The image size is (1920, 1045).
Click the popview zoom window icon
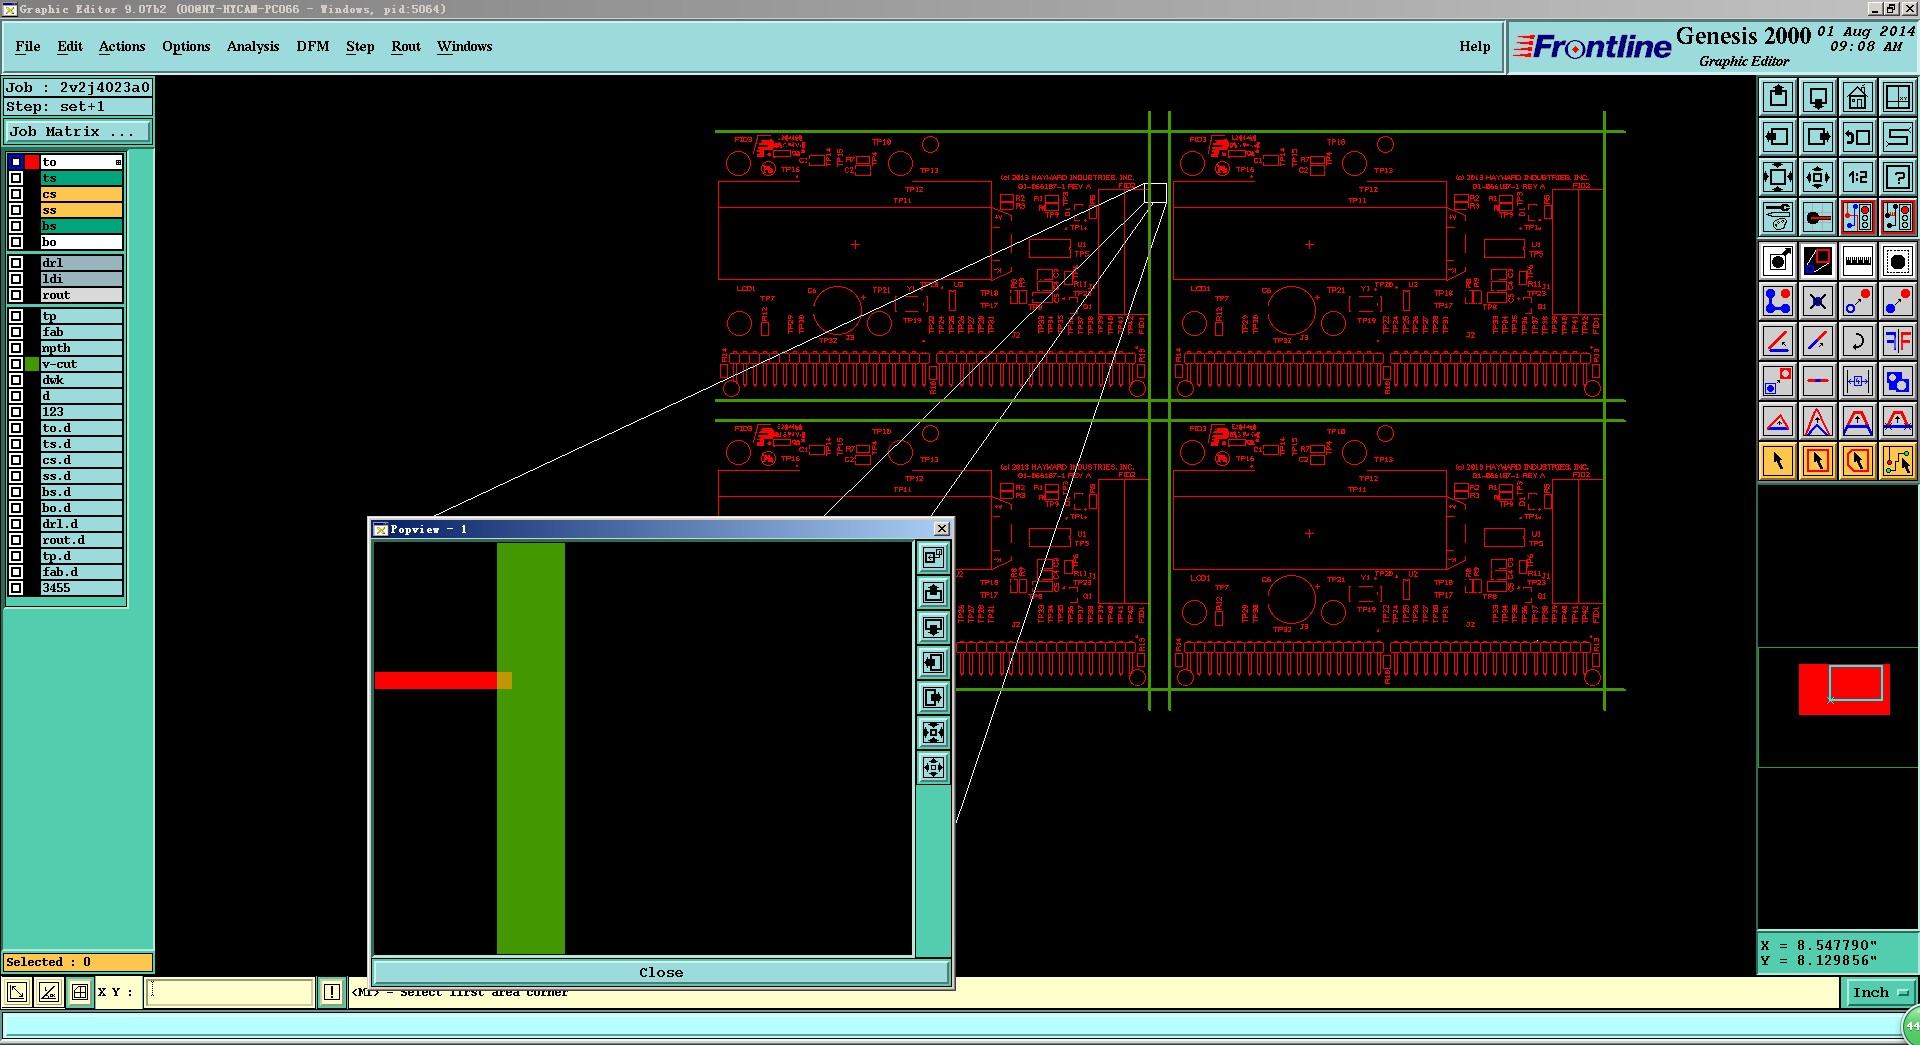click(x=933, y=557)
